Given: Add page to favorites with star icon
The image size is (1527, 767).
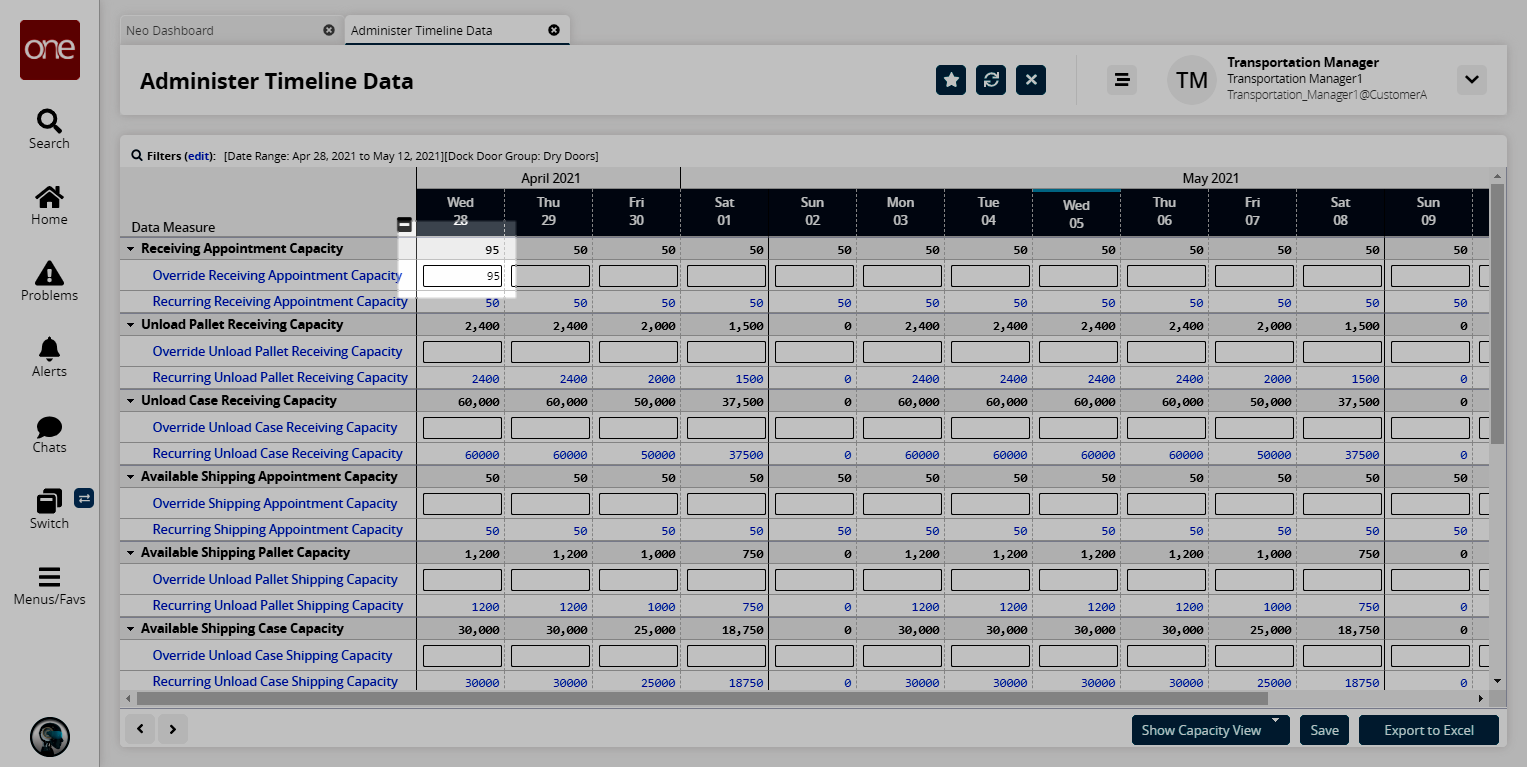Looking at the screenshot, I should [x=951, y=80].
